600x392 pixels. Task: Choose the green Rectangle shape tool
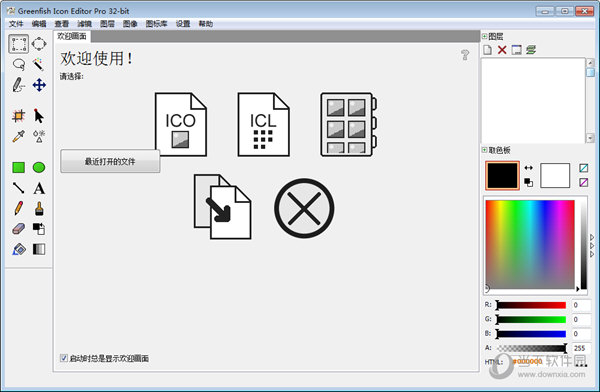18,167
